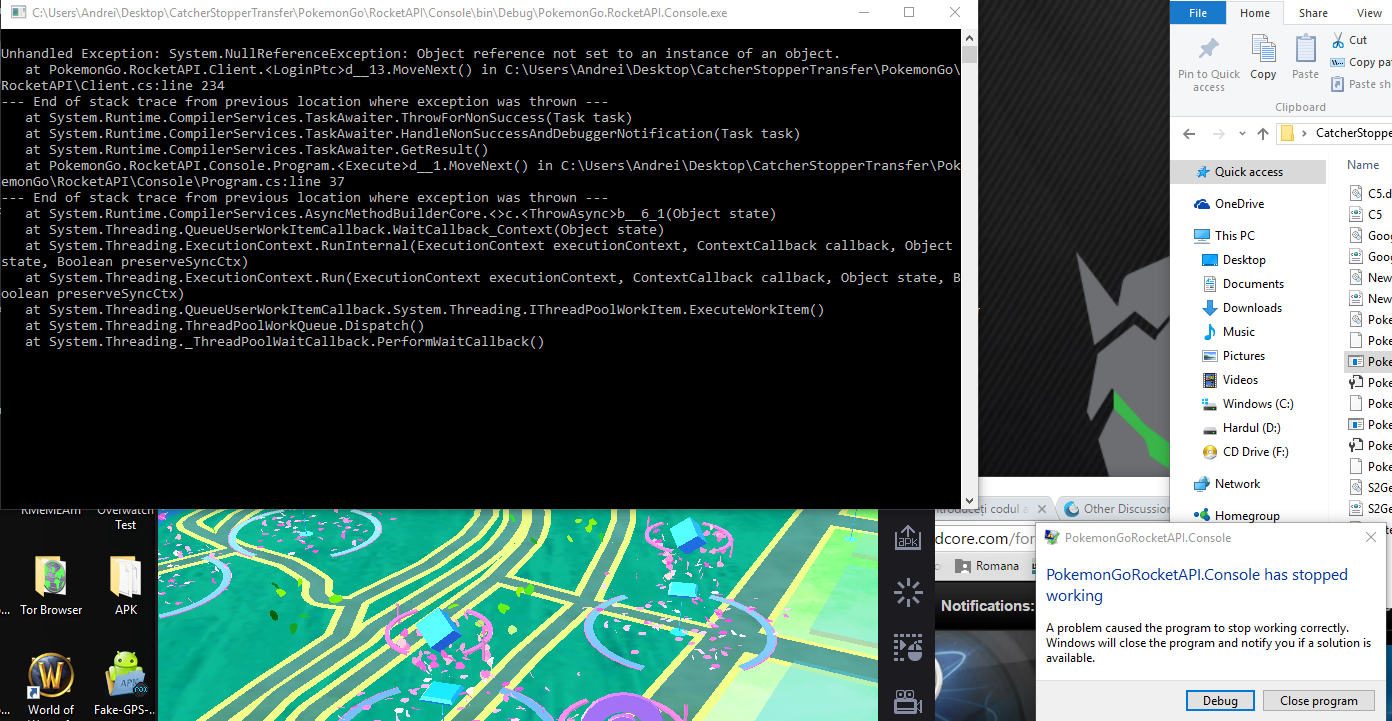The width and height of the screenshot is (1392, 721).
Task: Click the mouse macro icon in emulator sidebar
Action: pyautogui.click(x=908, y=647)
